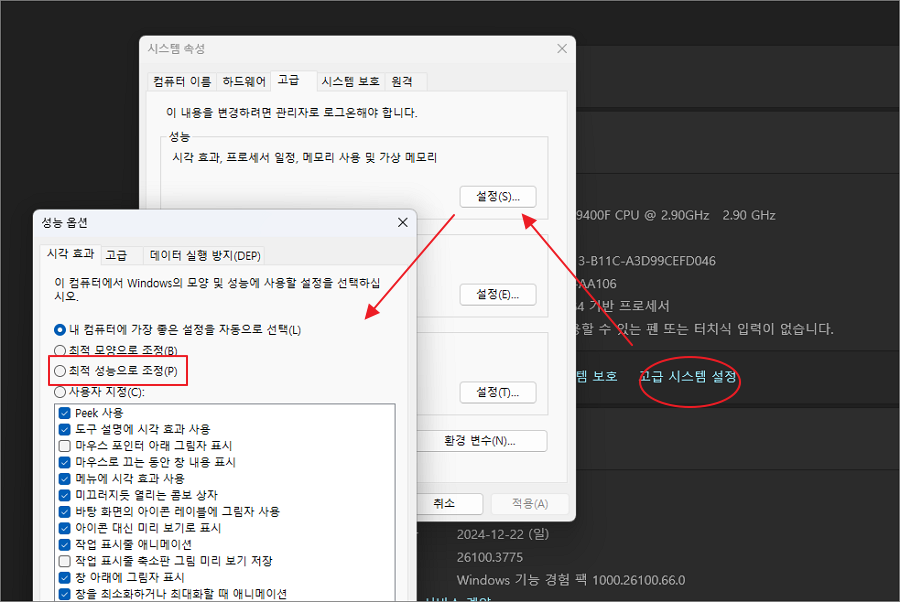Click 취소 button in 시스템 속성

[449, 504]
